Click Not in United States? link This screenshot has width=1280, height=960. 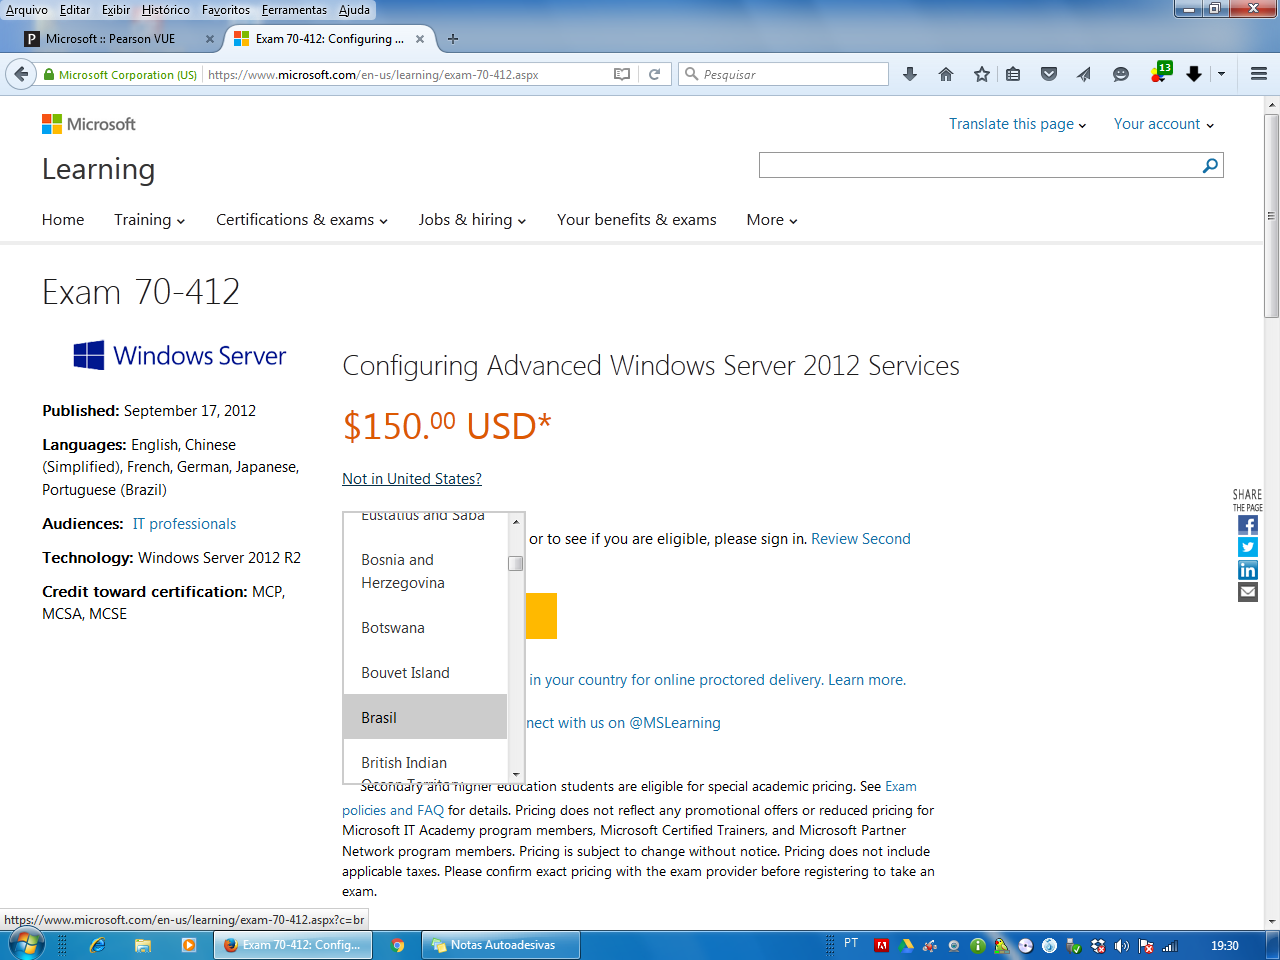coord(412,479)
